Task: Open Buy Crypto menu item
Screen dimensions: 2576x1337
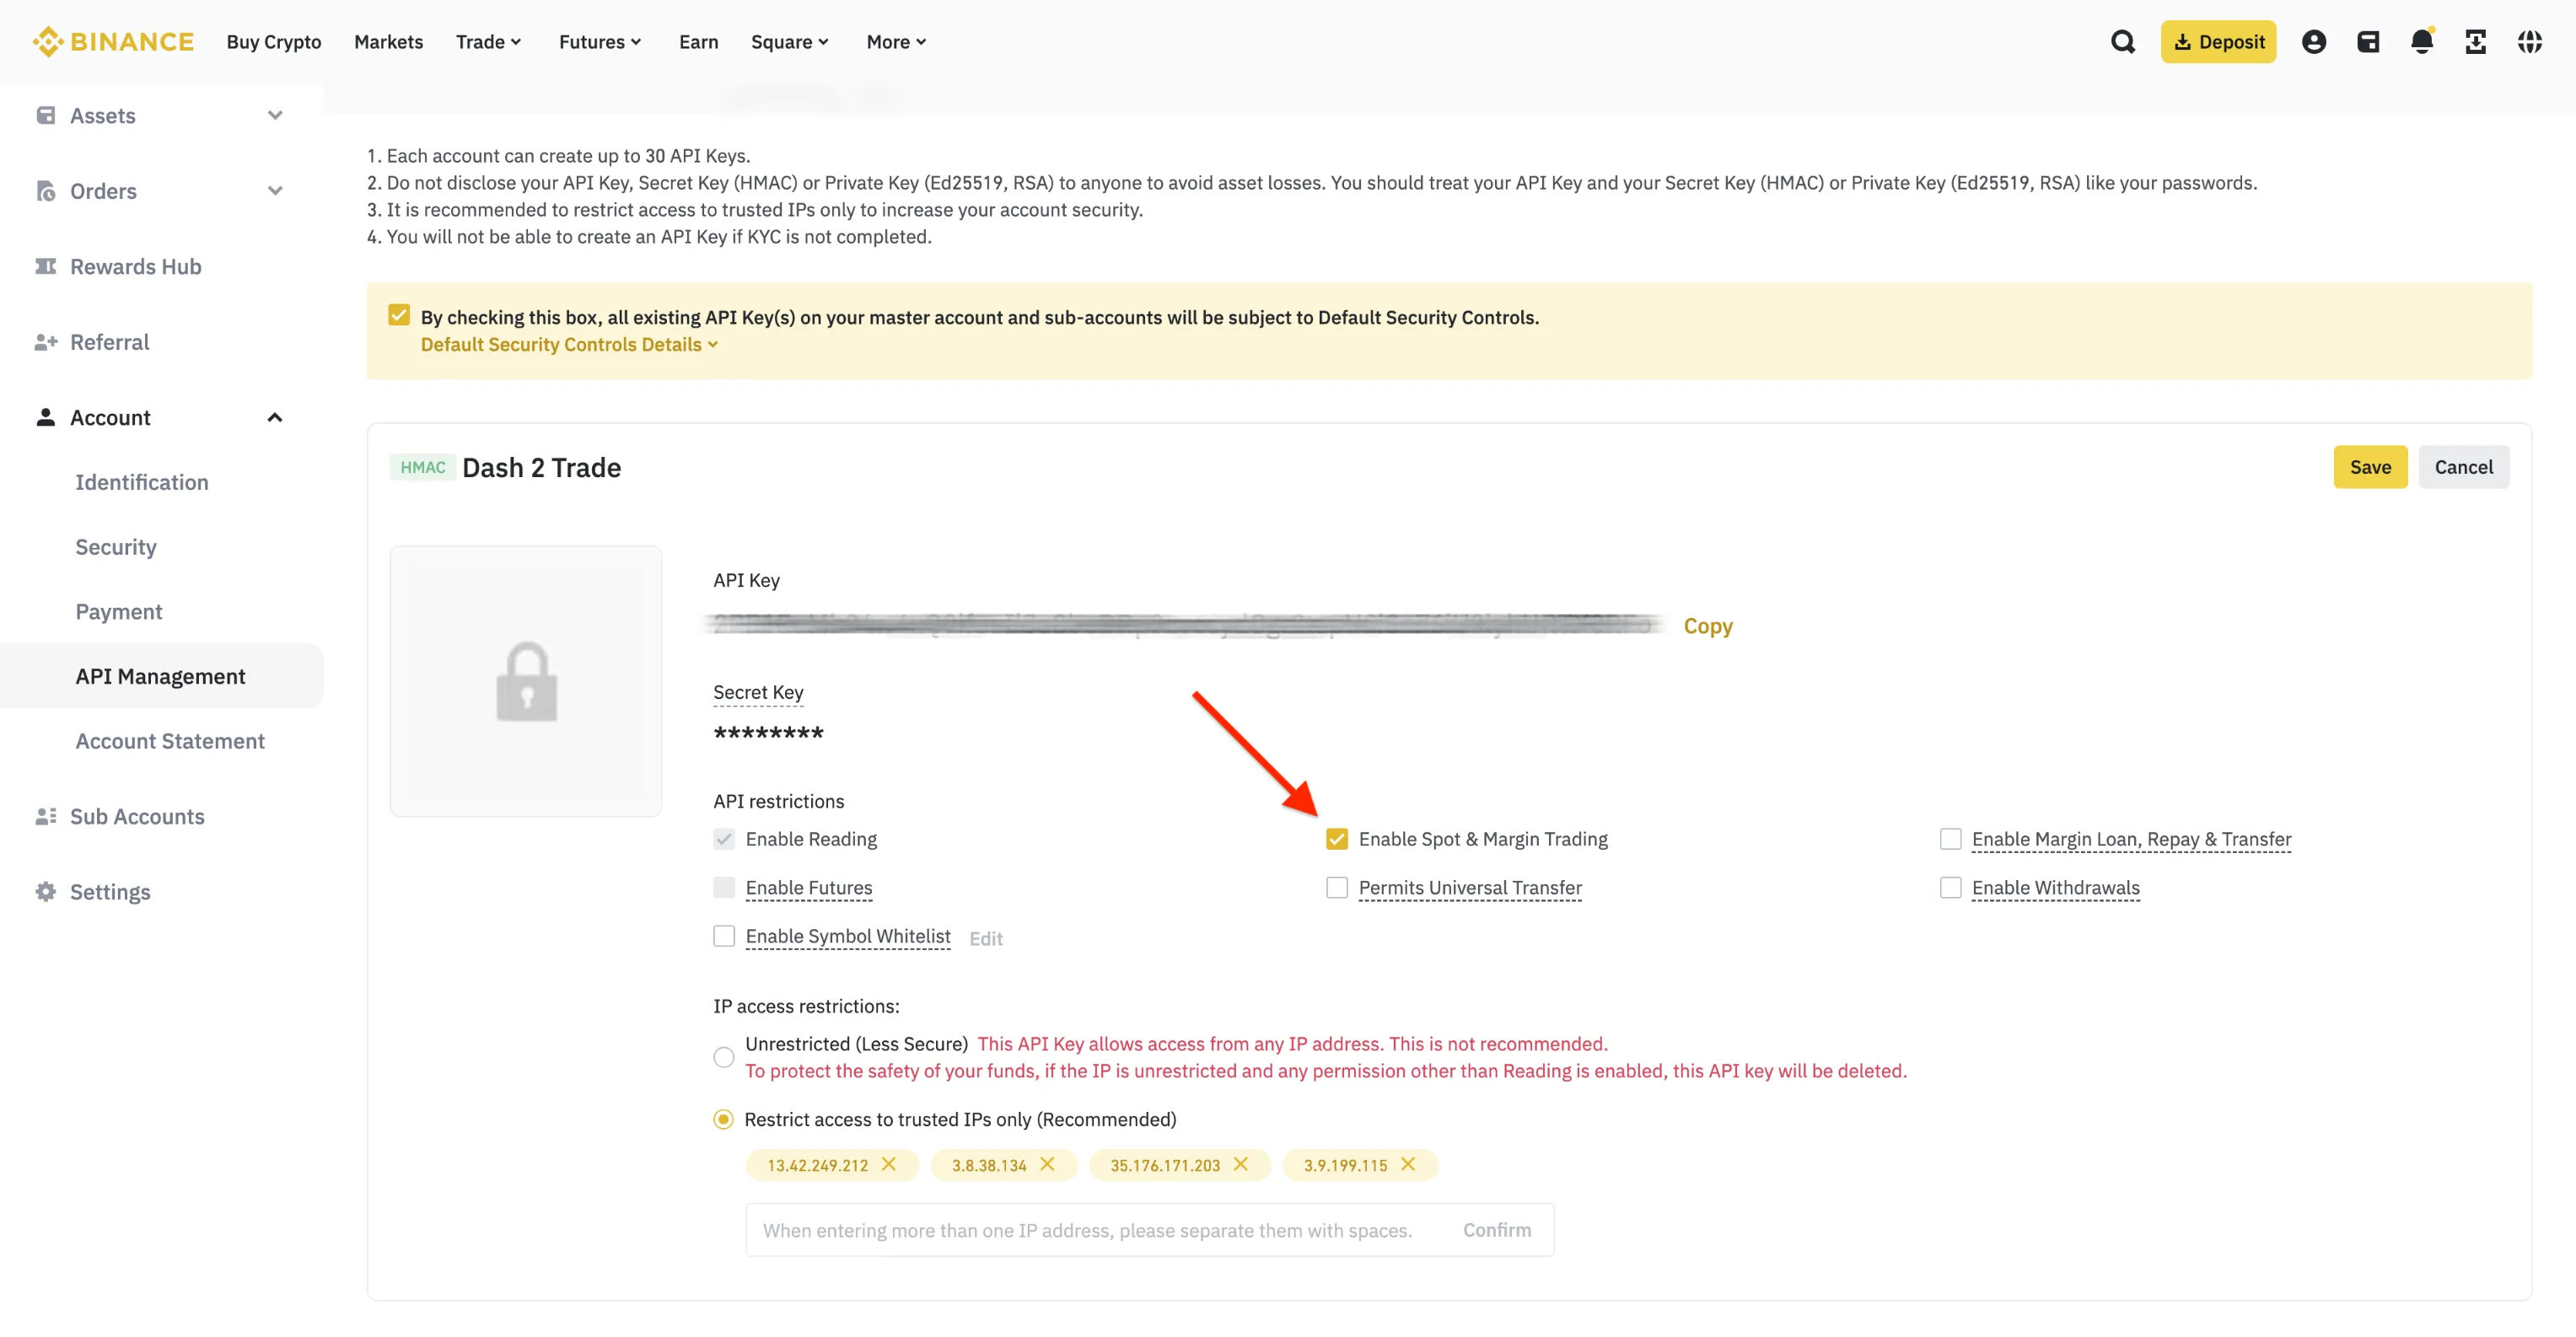Action: click(274, 42)
